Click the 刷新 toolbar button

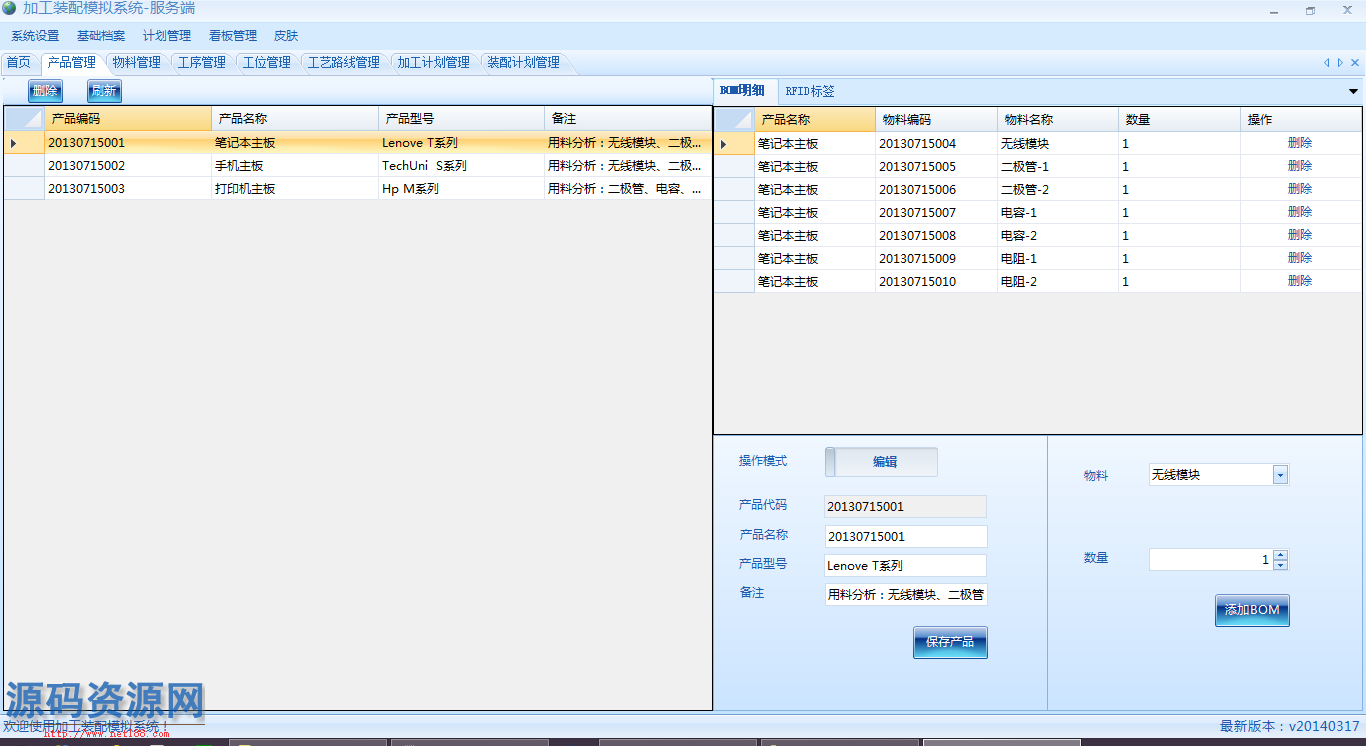coord(104,91)
